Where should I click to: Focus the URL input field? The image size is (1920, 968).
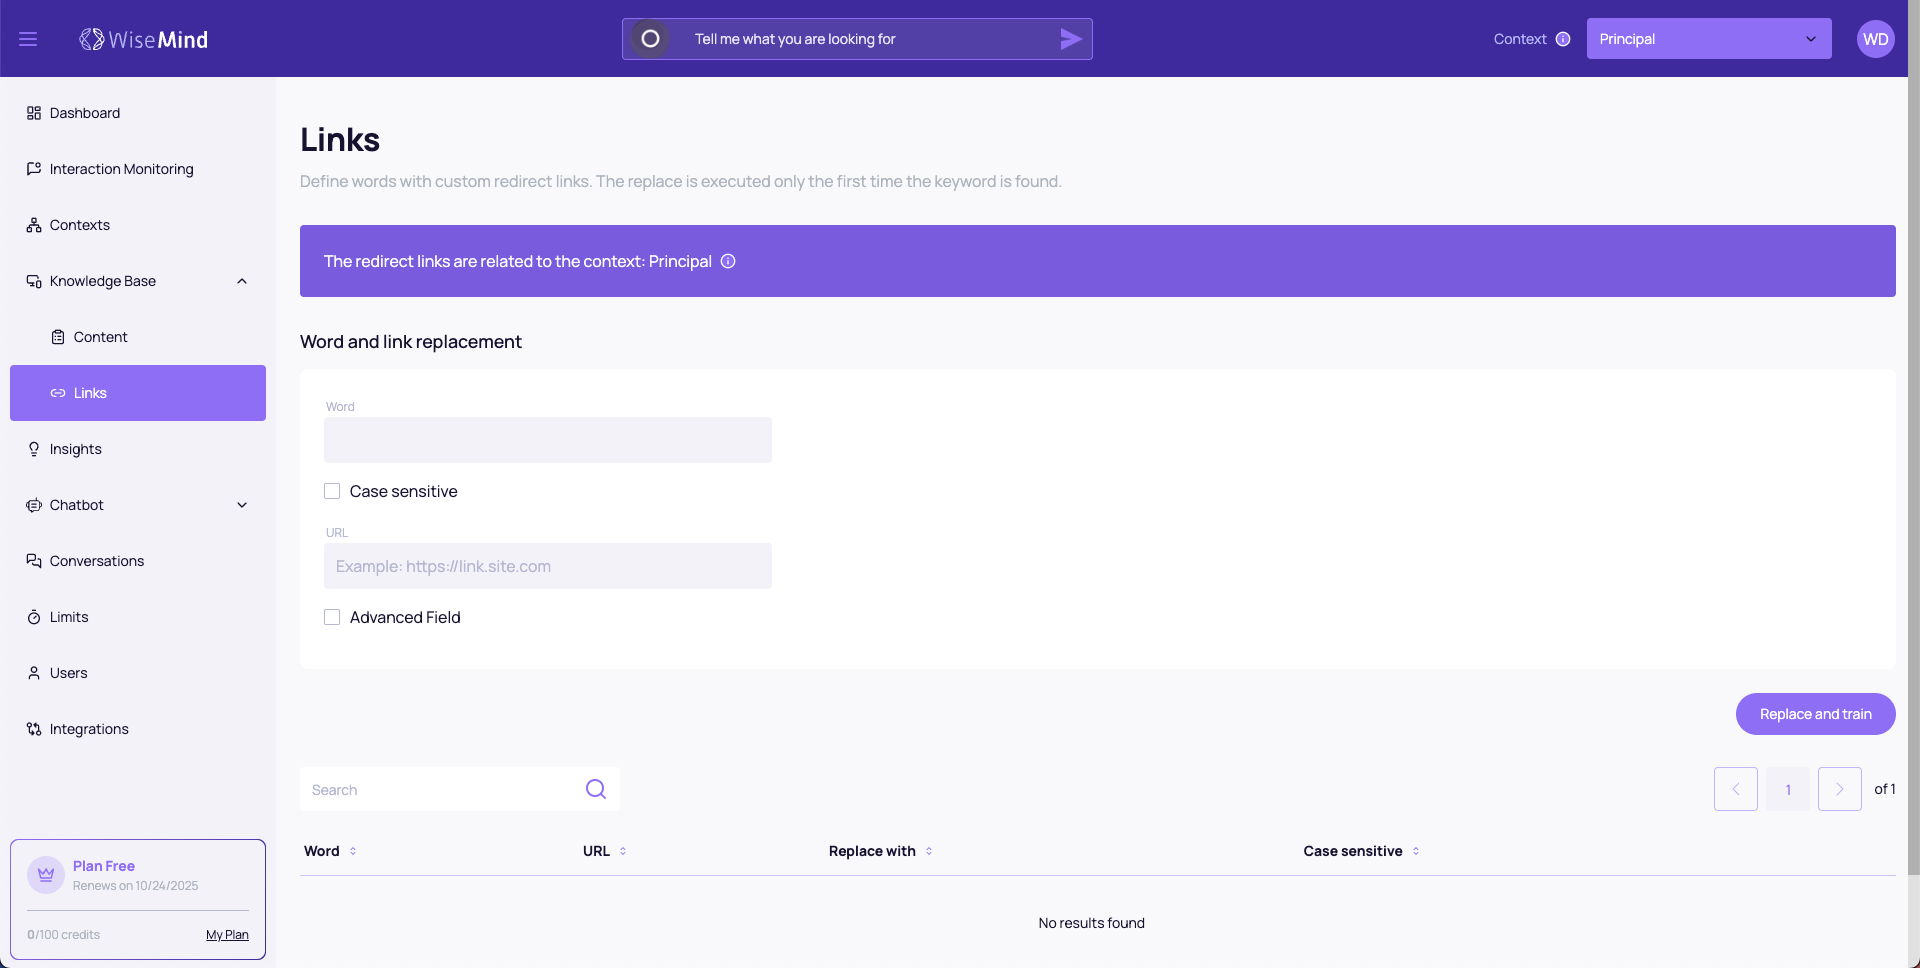tap(547, 566)
